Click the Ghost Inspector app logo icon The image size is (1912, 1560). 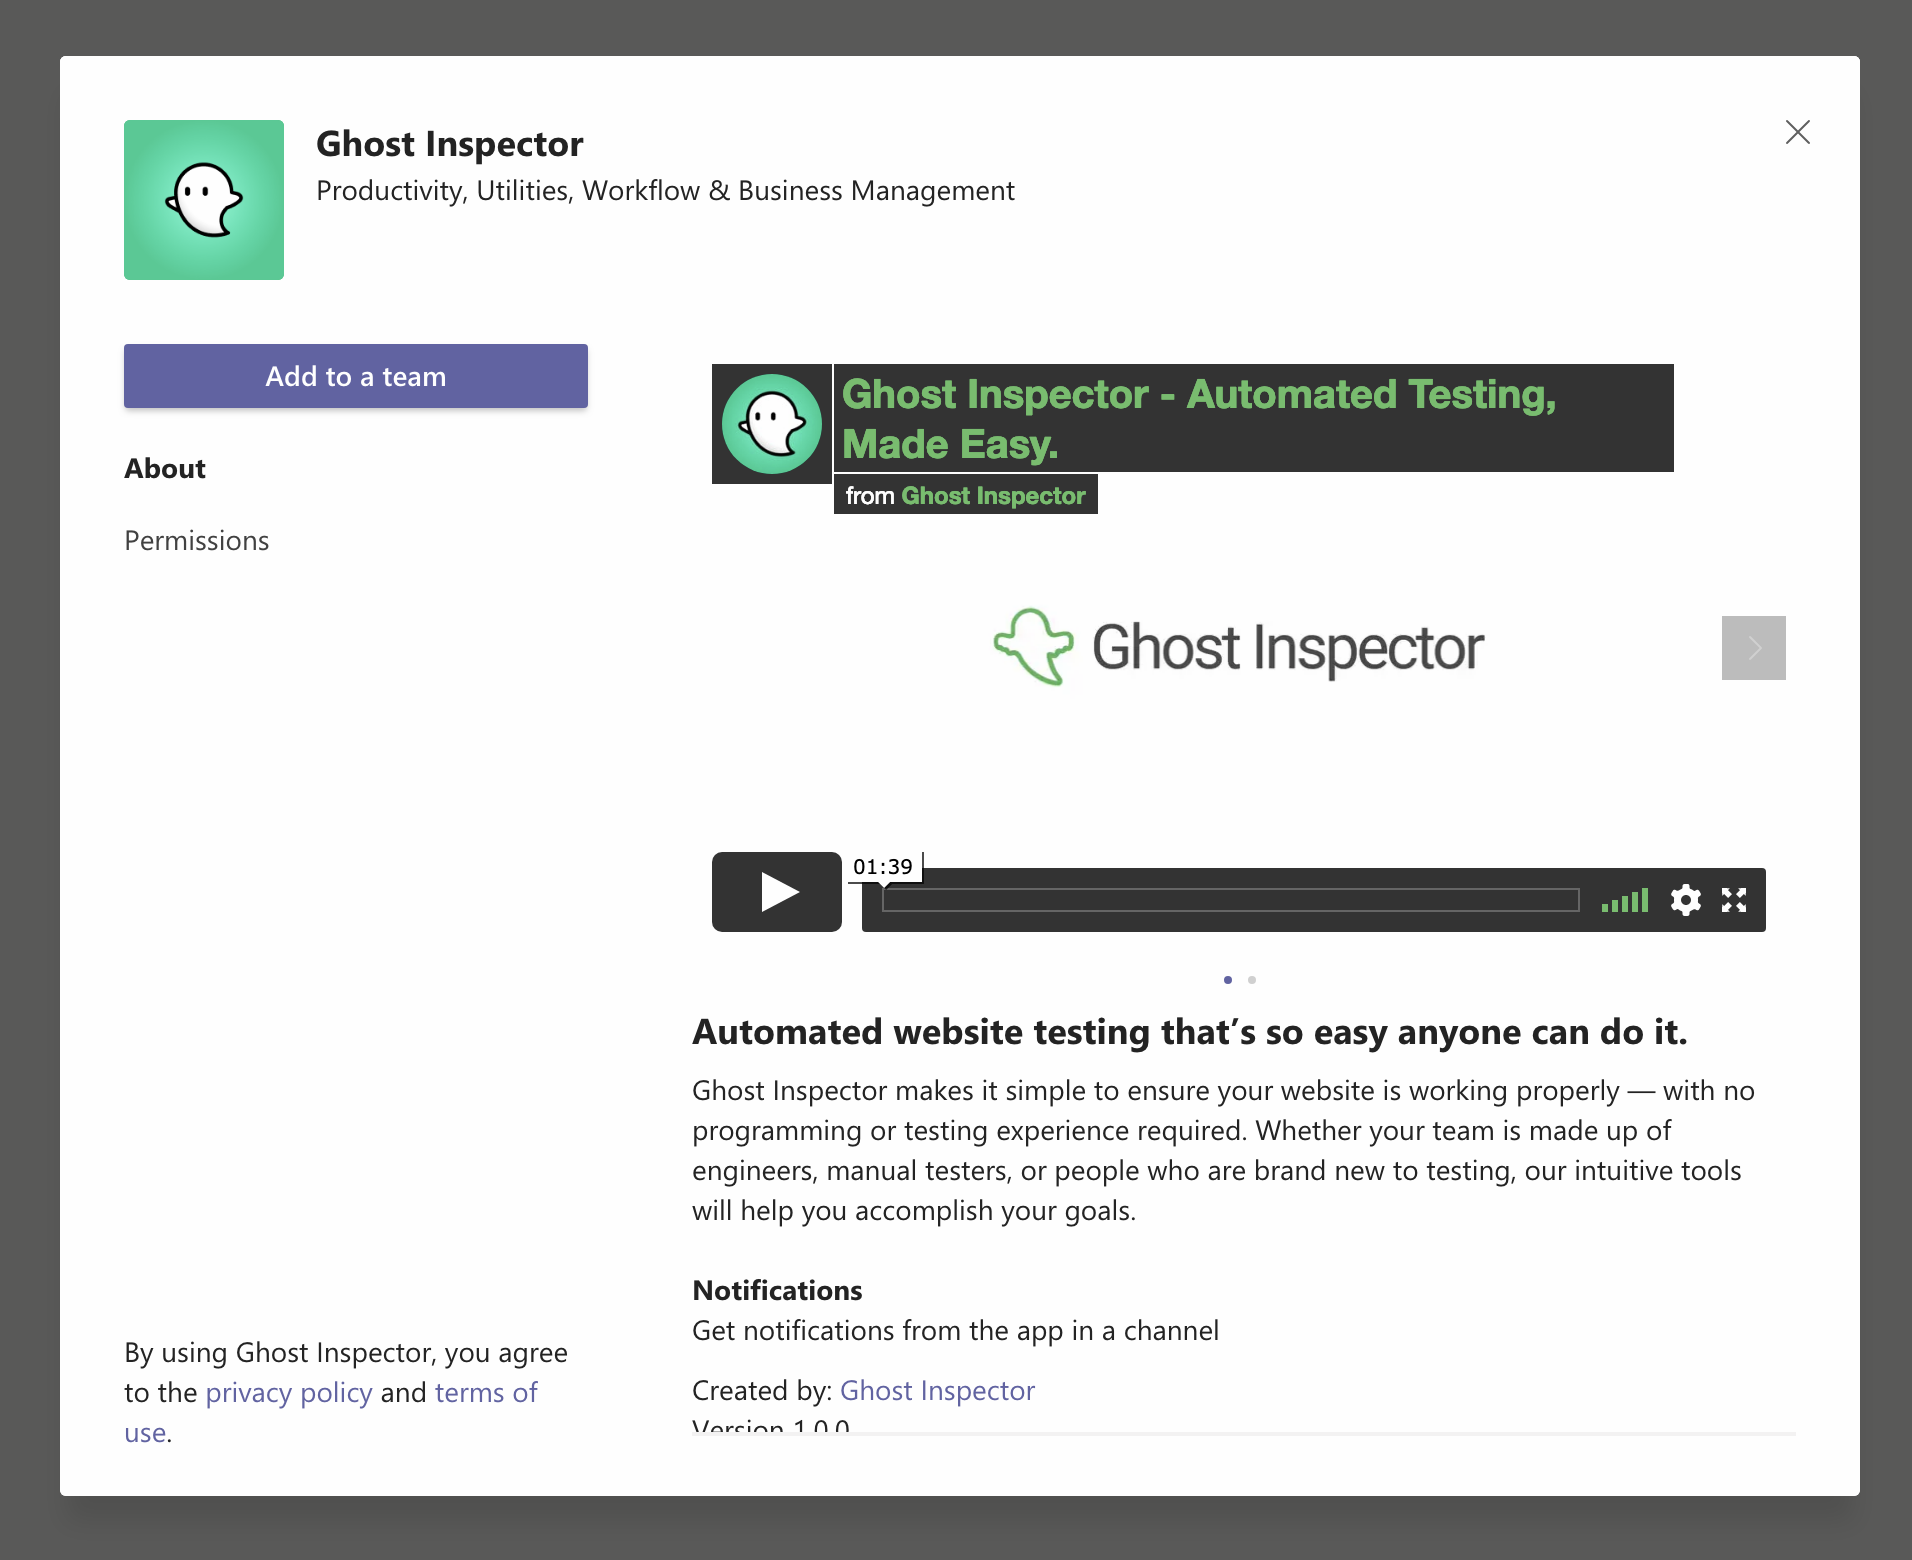[x=204, y=200]
